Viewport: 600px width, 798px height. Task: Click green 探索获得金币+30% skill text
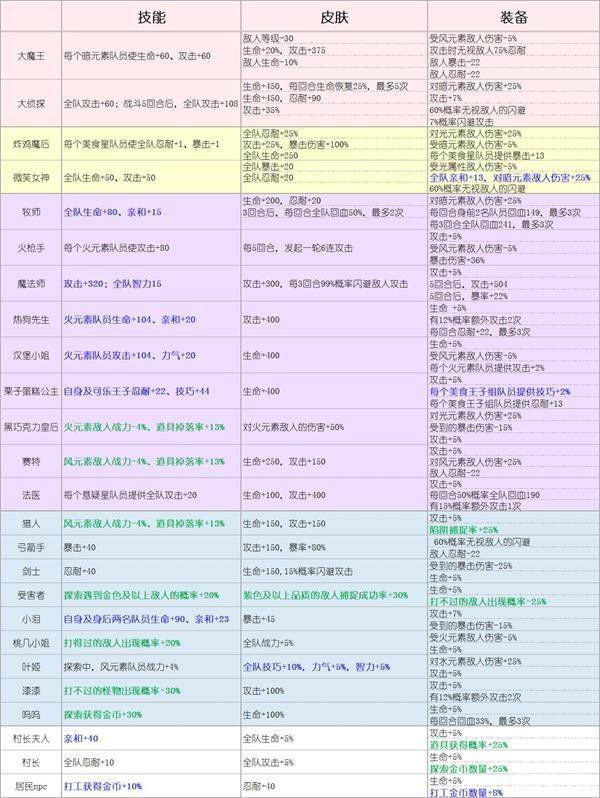103,714
